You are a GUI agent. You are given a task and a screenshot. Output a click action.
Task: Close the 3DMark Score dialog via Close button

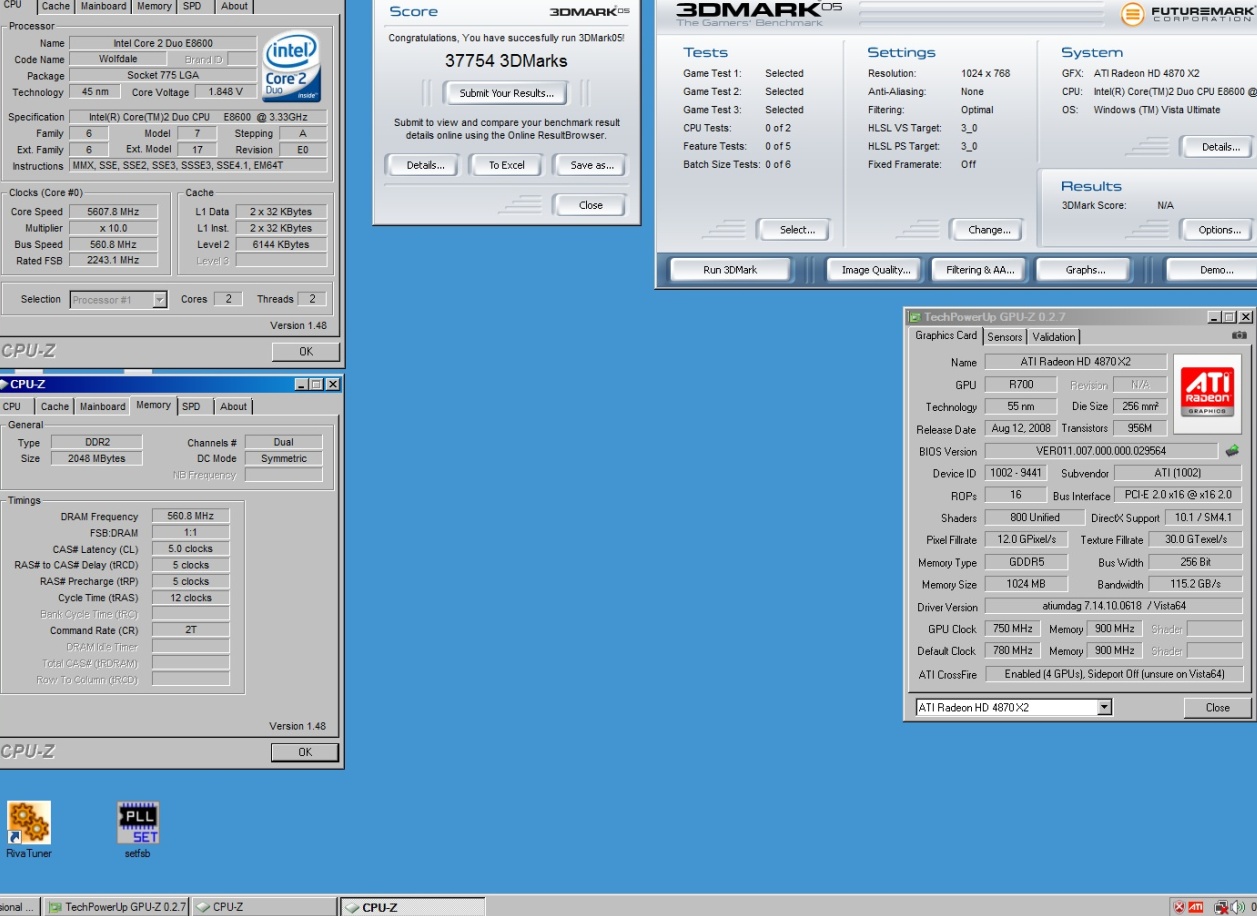click(x=591, y=205)
